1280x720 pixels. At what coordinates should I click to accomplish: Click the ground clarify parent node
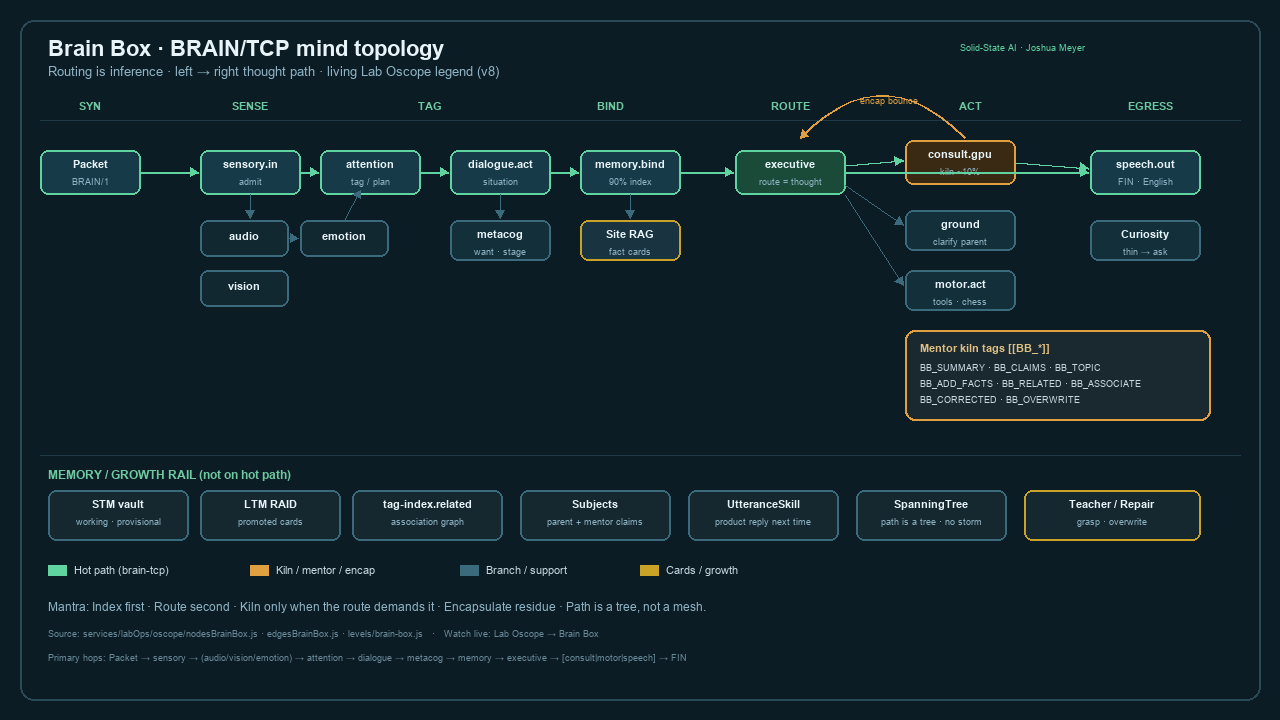coord(960,230)
